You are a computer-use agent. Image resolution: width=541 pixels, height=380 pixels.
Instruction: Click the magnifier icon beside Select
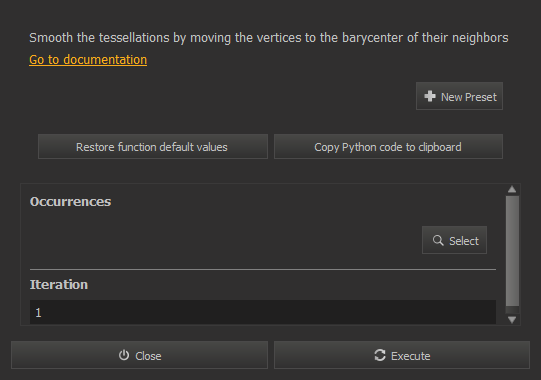pos(438,240)
